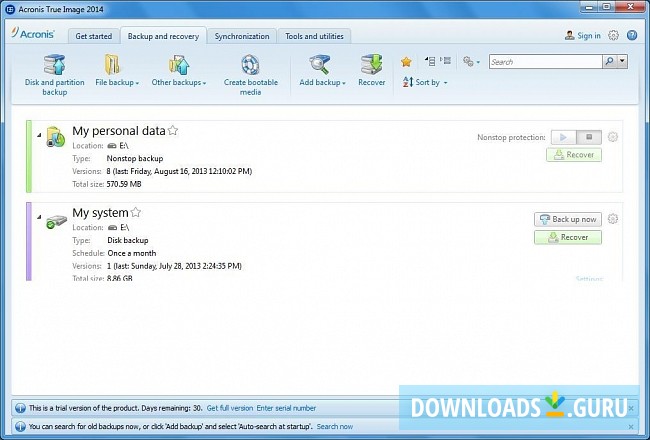Click 'Once a month' schedule text
650x440 pixels.
pyautogui.click(x=132, y=253)
